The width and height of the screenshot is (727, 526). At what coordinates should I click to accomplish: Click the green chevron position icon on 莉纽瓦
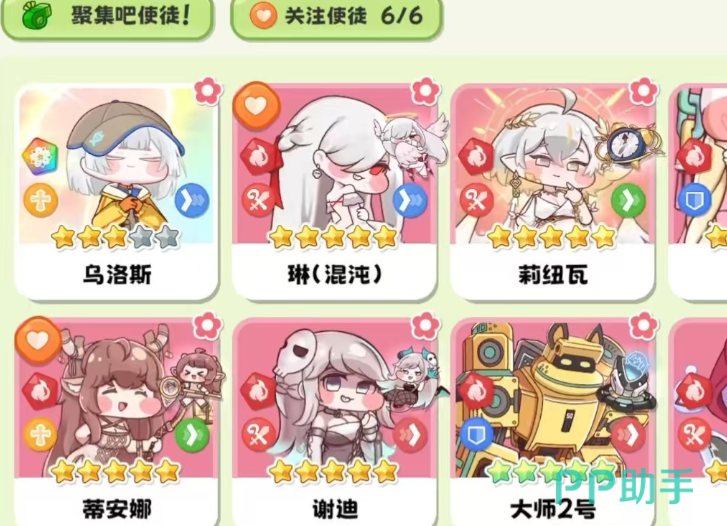(x=628, y=200)
